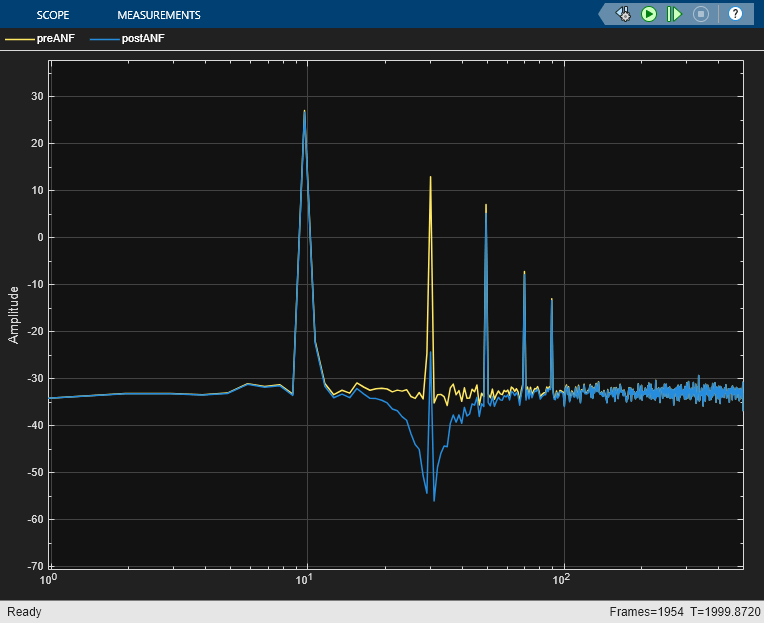Viewport: 764px width, 623px height.
Task: Click the step-back settings icon
Action: click(623, 14)
